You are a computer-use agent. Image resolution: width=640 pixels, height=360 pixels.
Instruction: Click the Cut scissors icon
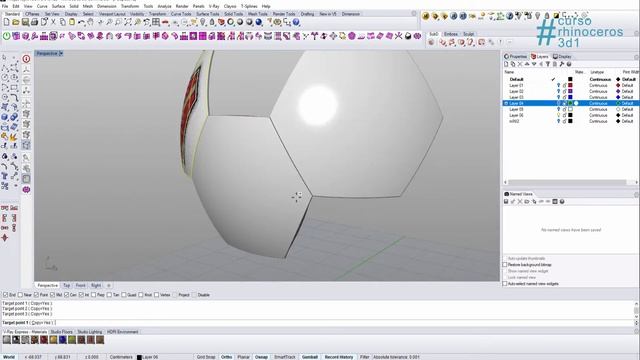pyautogui.click(x=53, y=22)
